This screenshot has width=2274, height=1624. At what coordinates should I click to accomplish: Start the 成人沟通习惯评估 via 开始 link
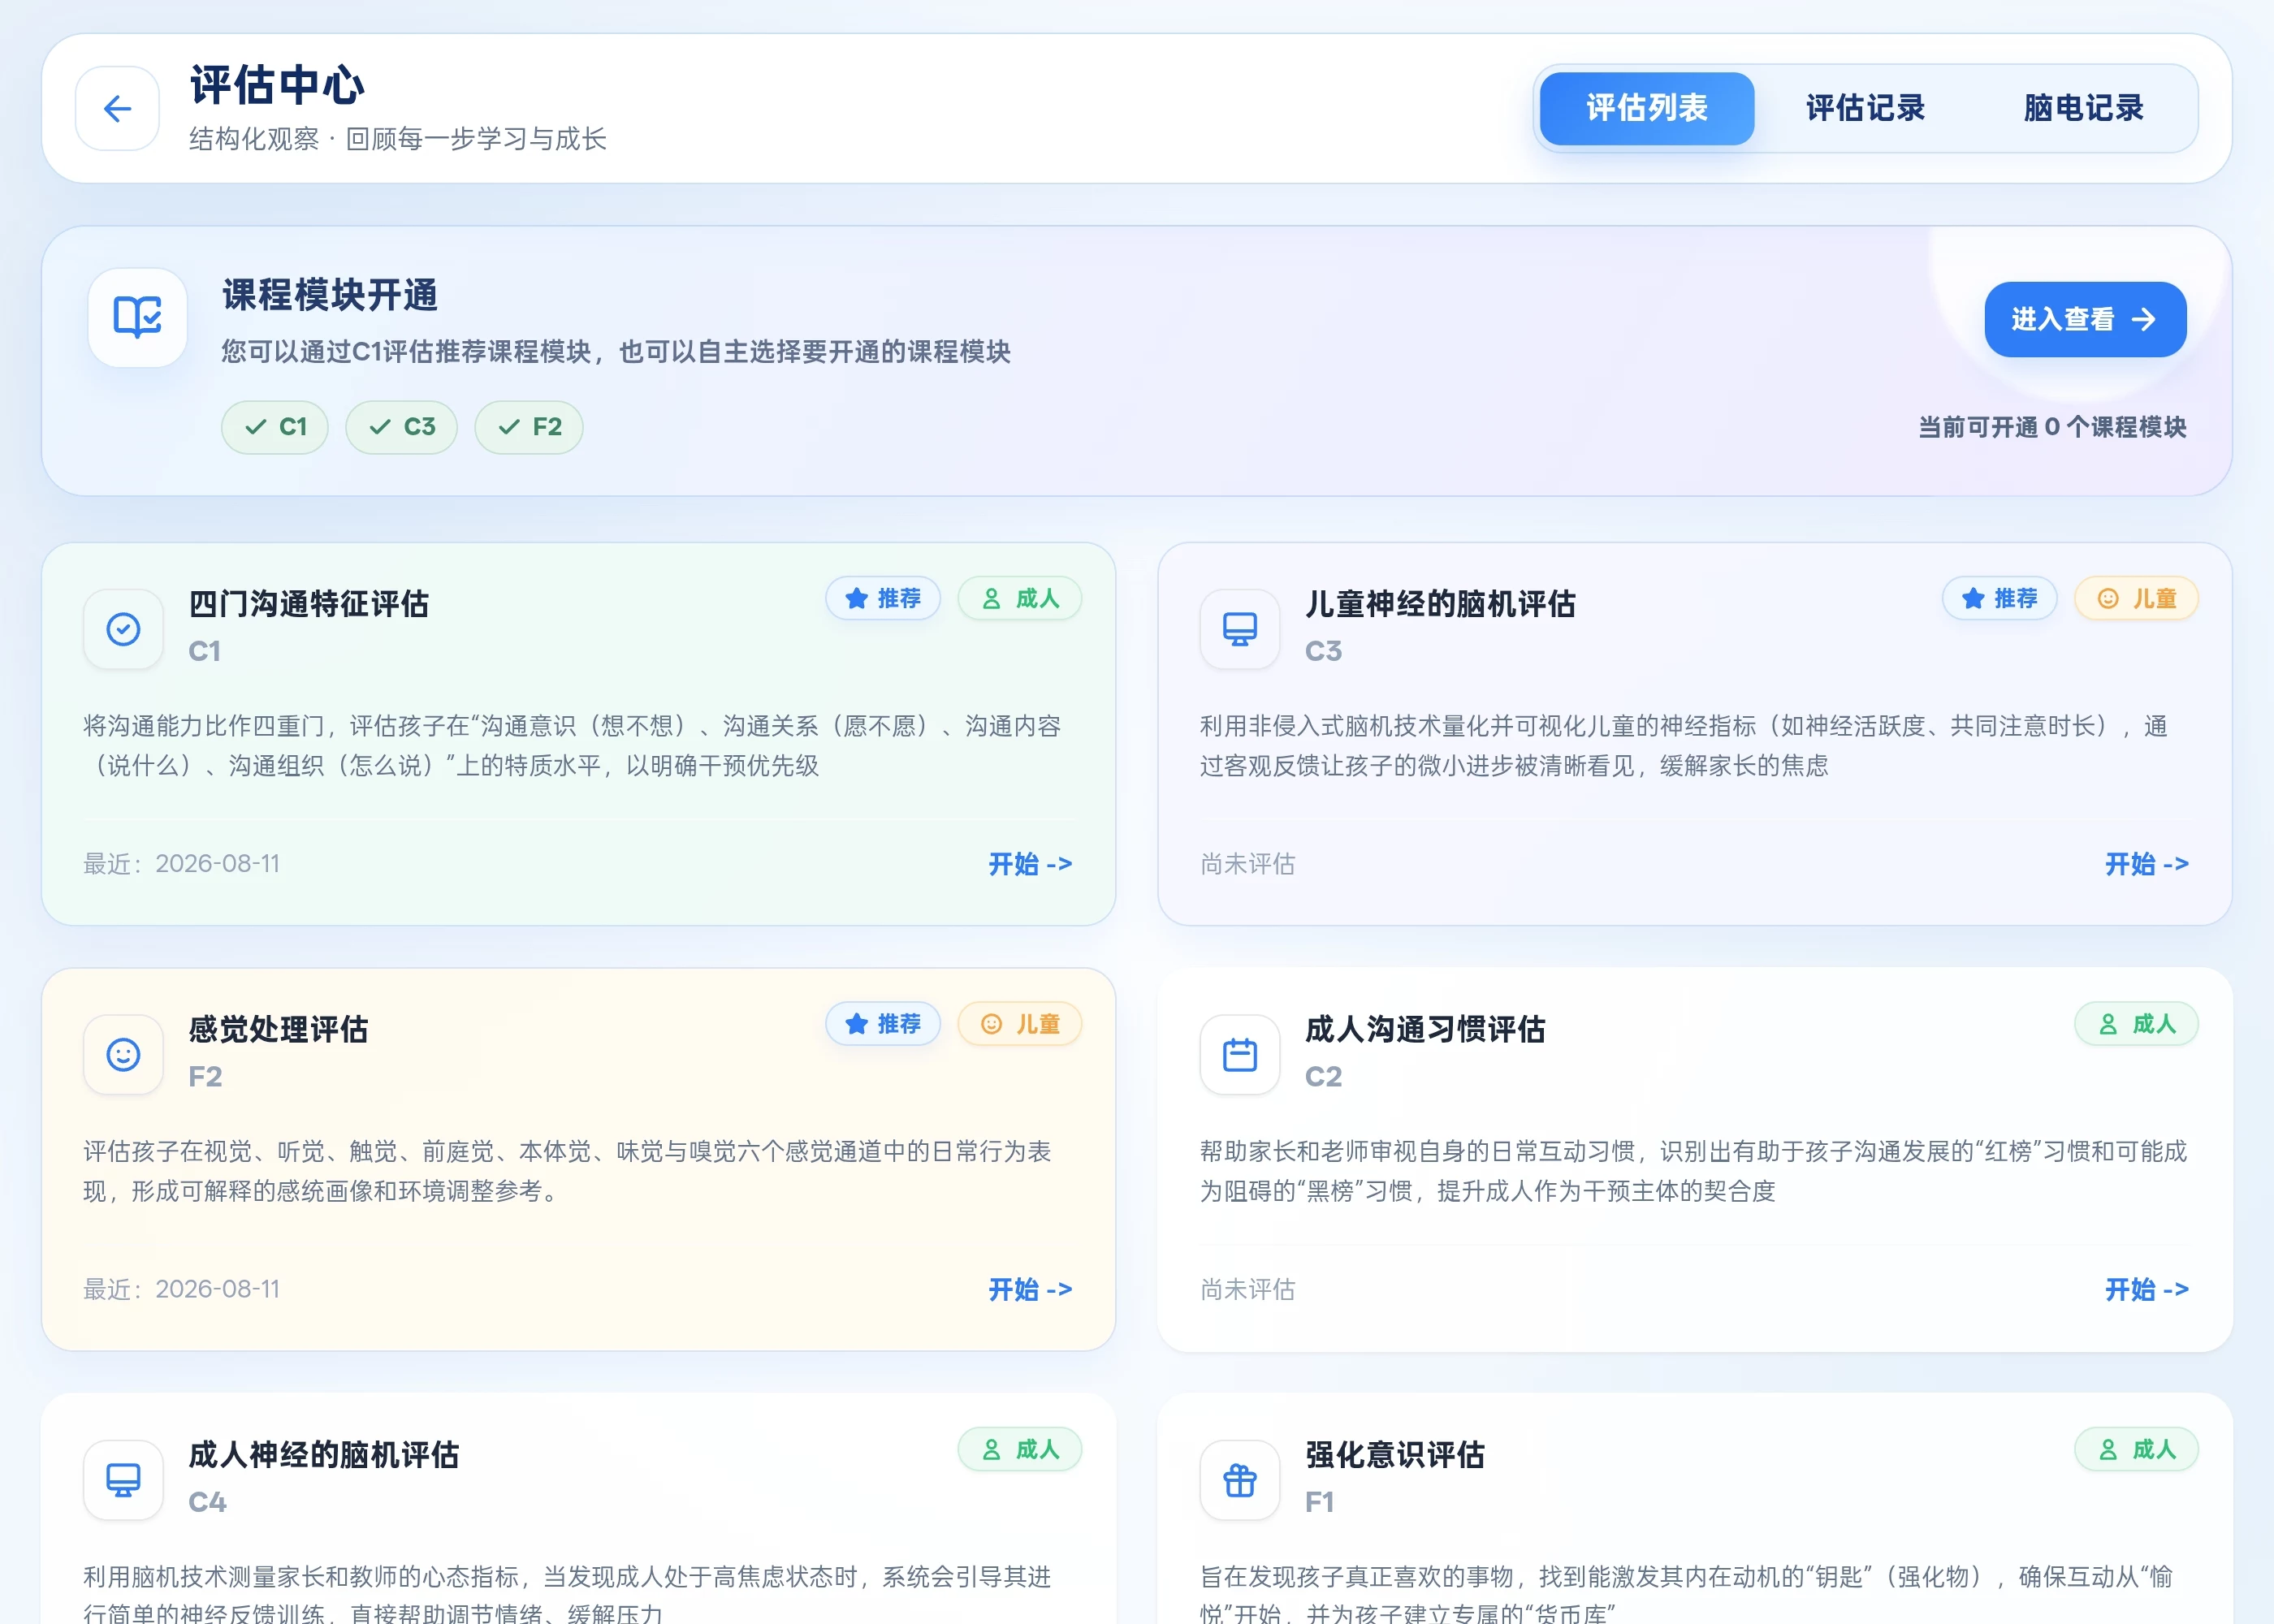[x=2147, y=1290]
